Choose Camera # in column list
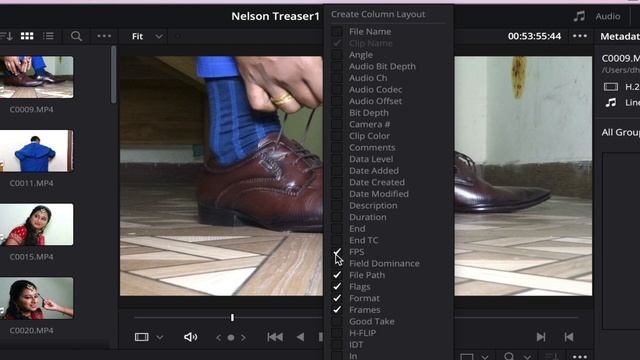The height and width of the screenshot is (360, 640). click(x=369, y=124)
